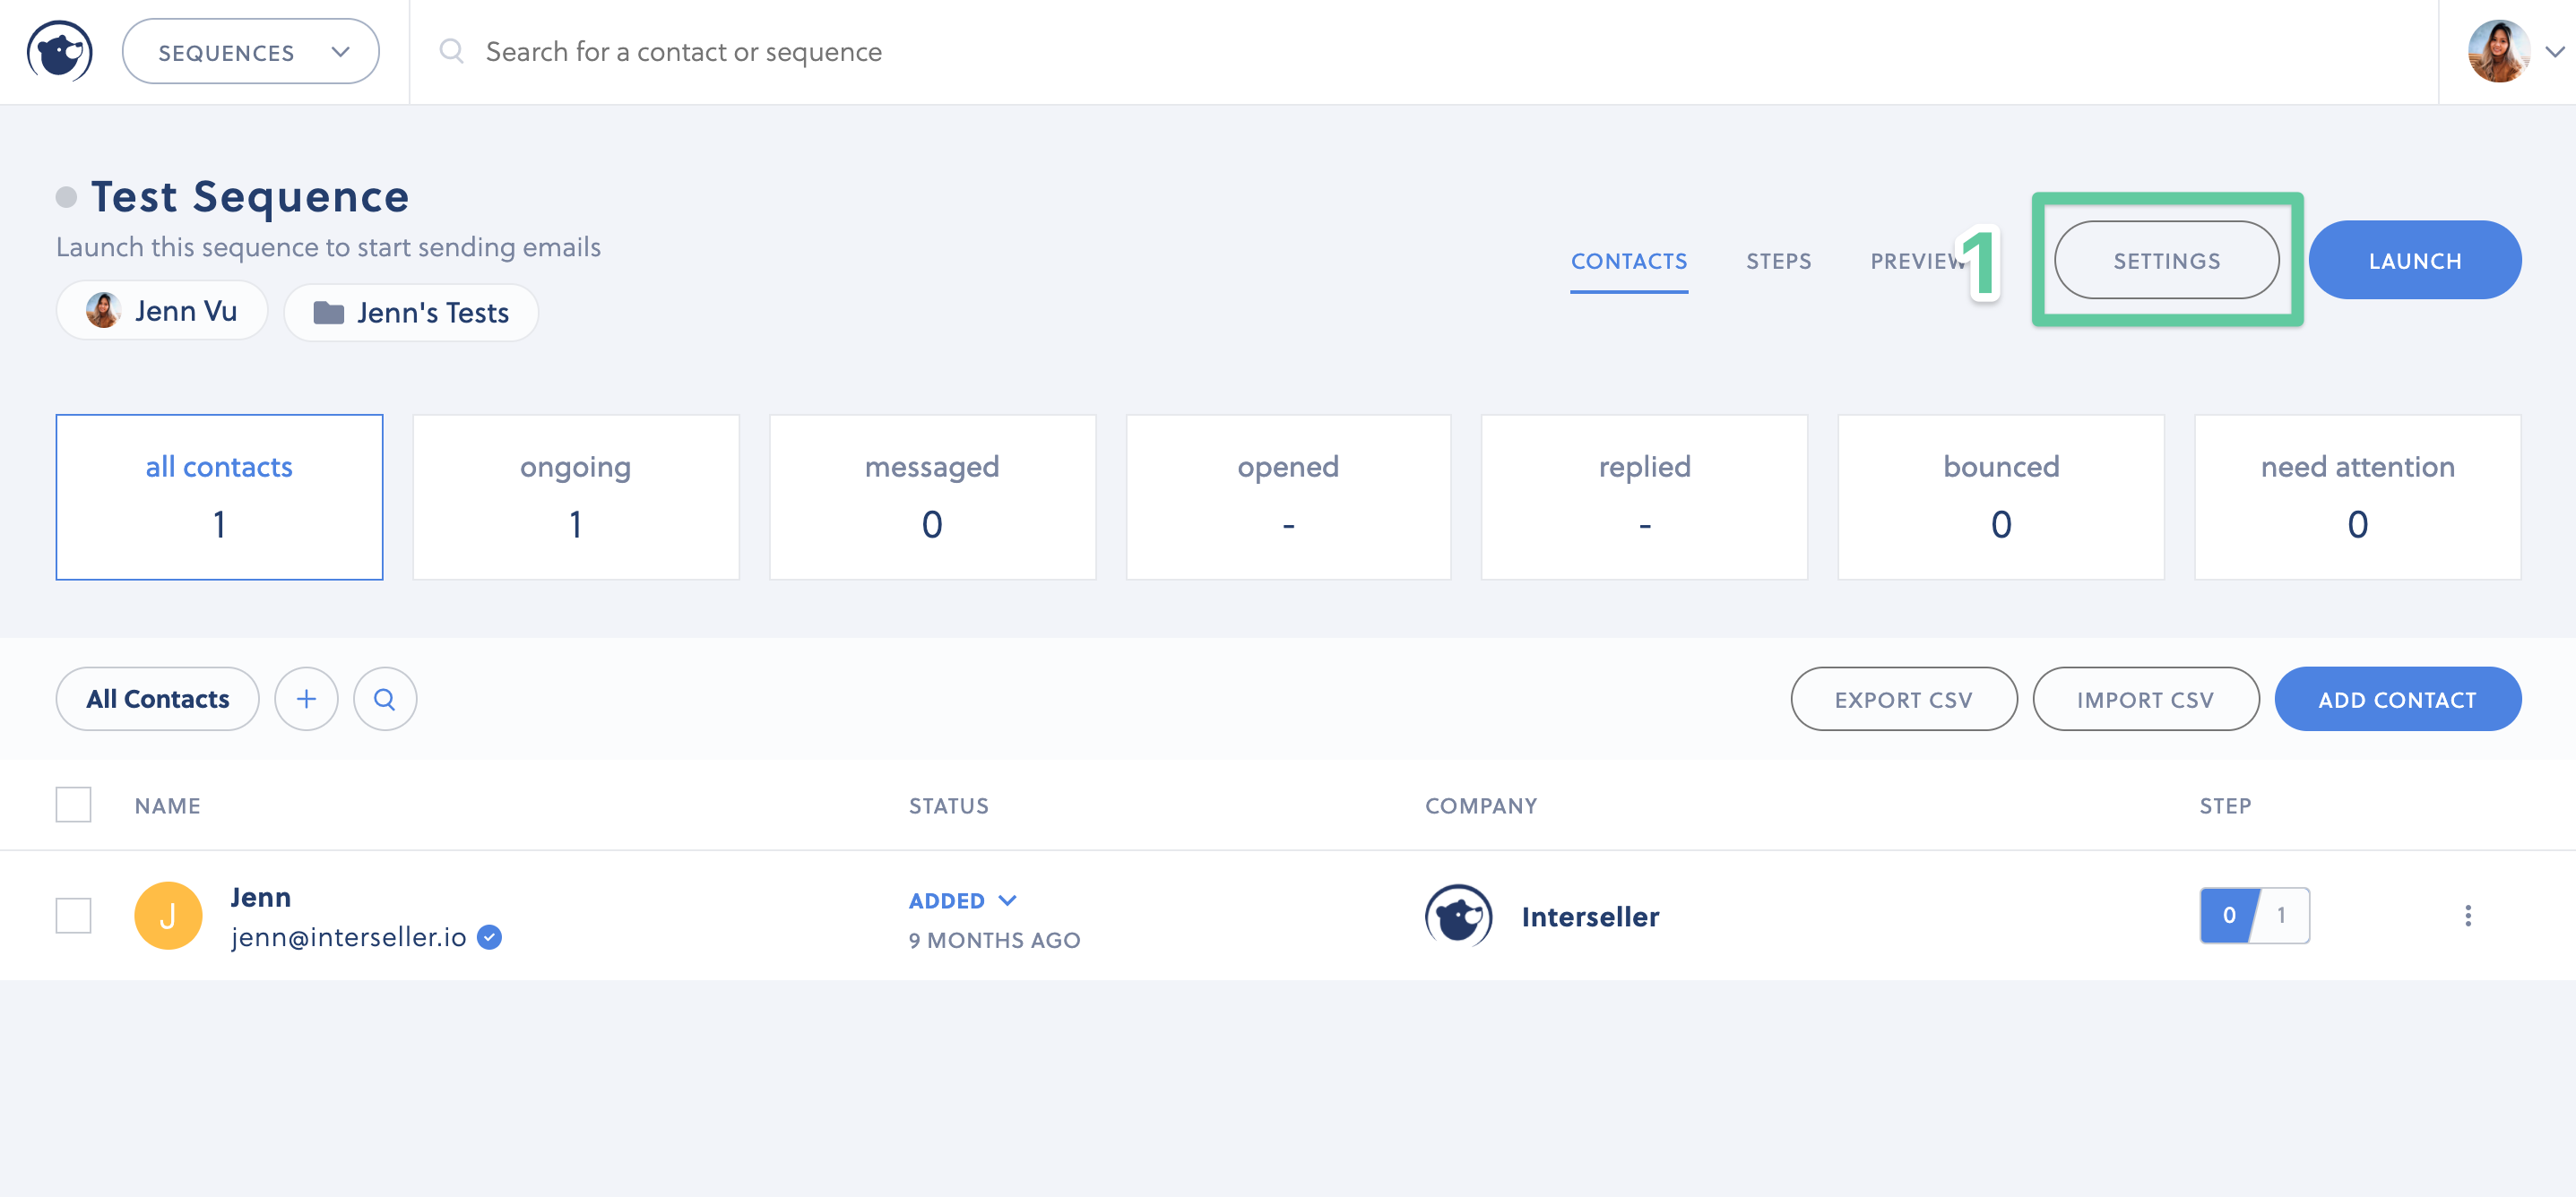This screenshot has width=2576, height=1197.
Task: Click the magnifying glass search icon
Action: (384, 698)
